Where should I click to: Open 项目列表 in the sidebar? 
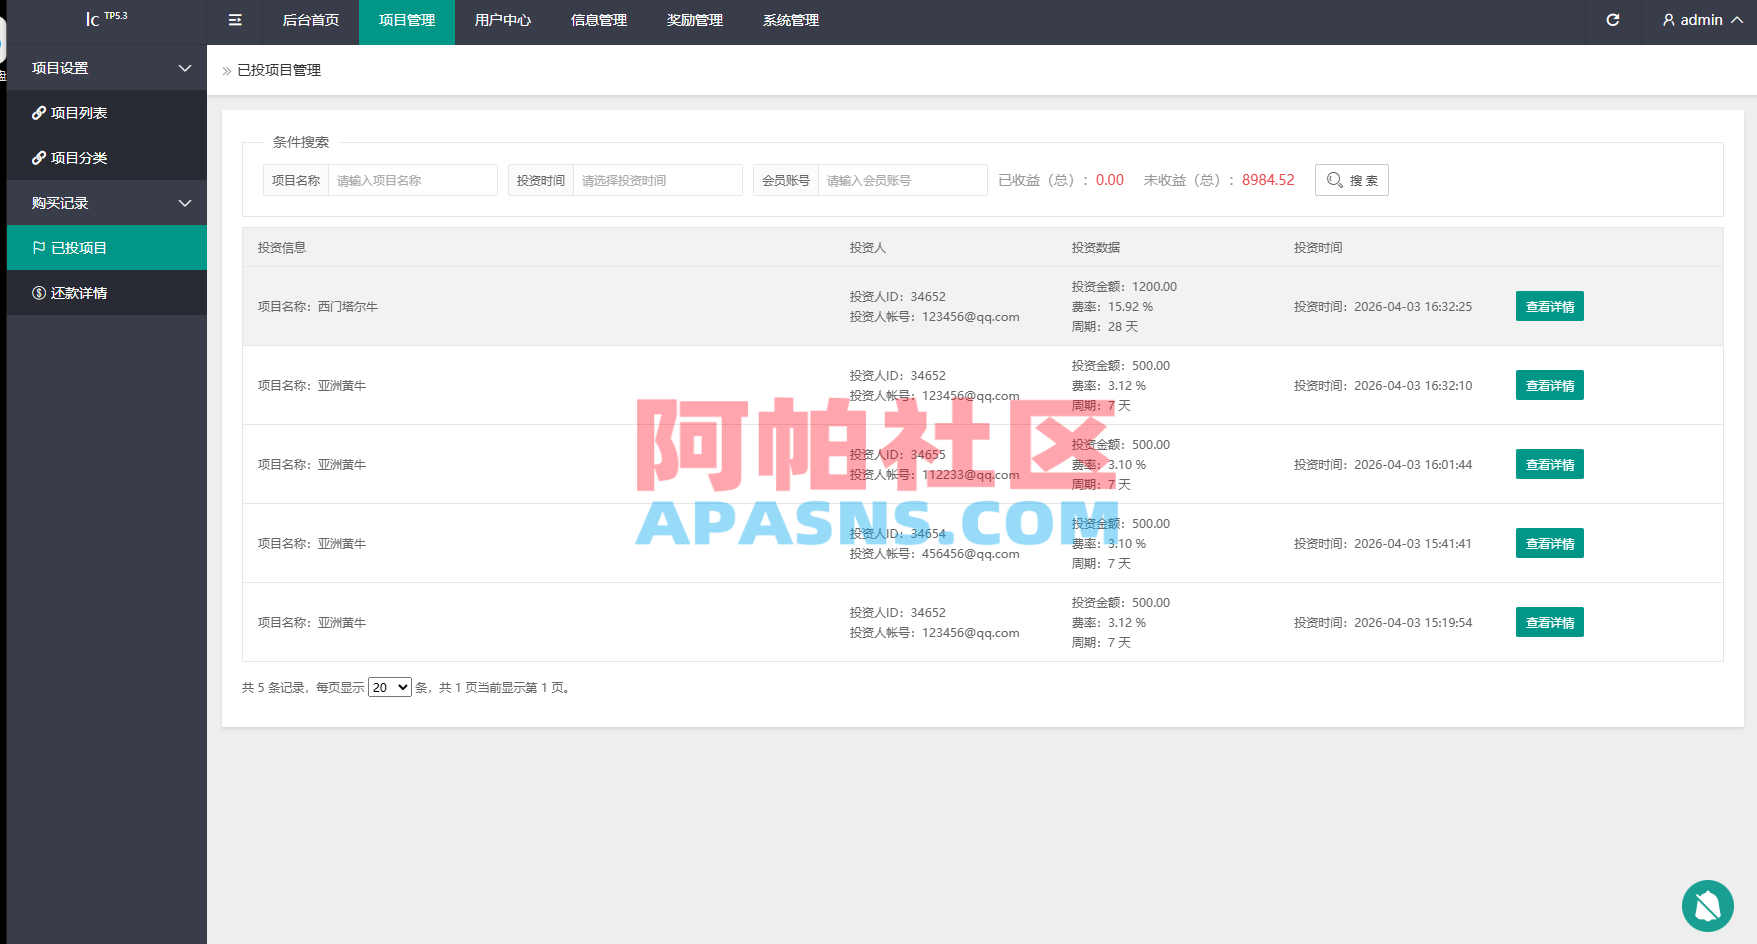107,113
